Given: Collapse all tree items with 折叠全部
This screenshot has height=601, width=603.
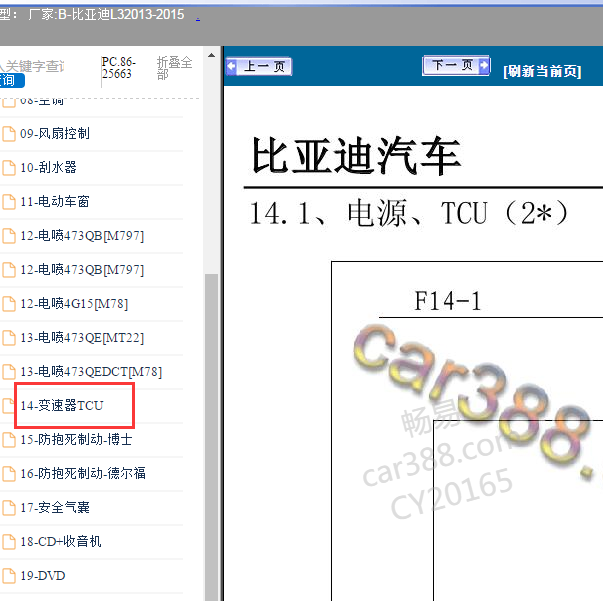Looking at the screenshot, I should (174, 68).
